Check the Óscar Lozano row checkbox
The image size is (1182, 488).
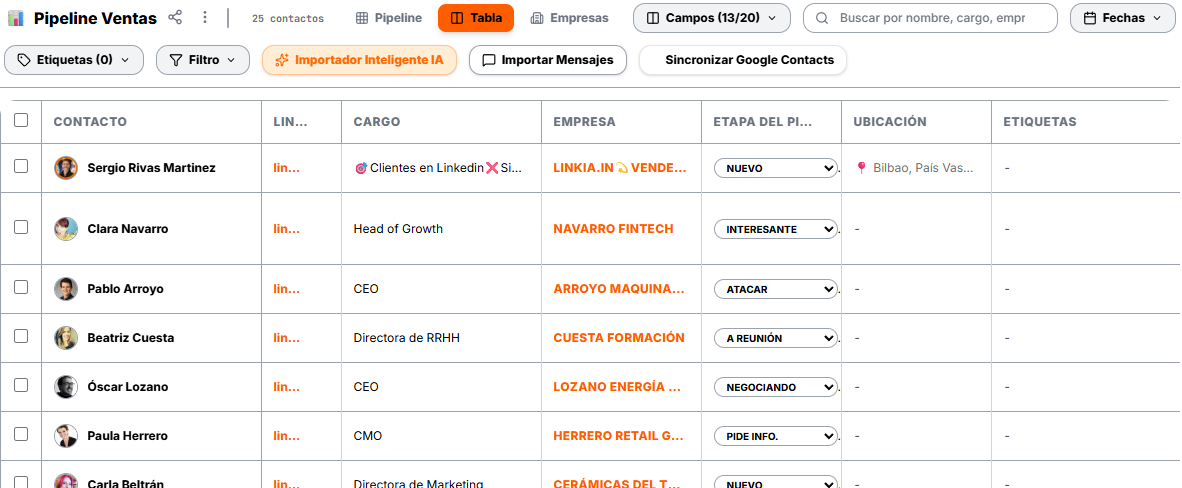tap(21, 385)
